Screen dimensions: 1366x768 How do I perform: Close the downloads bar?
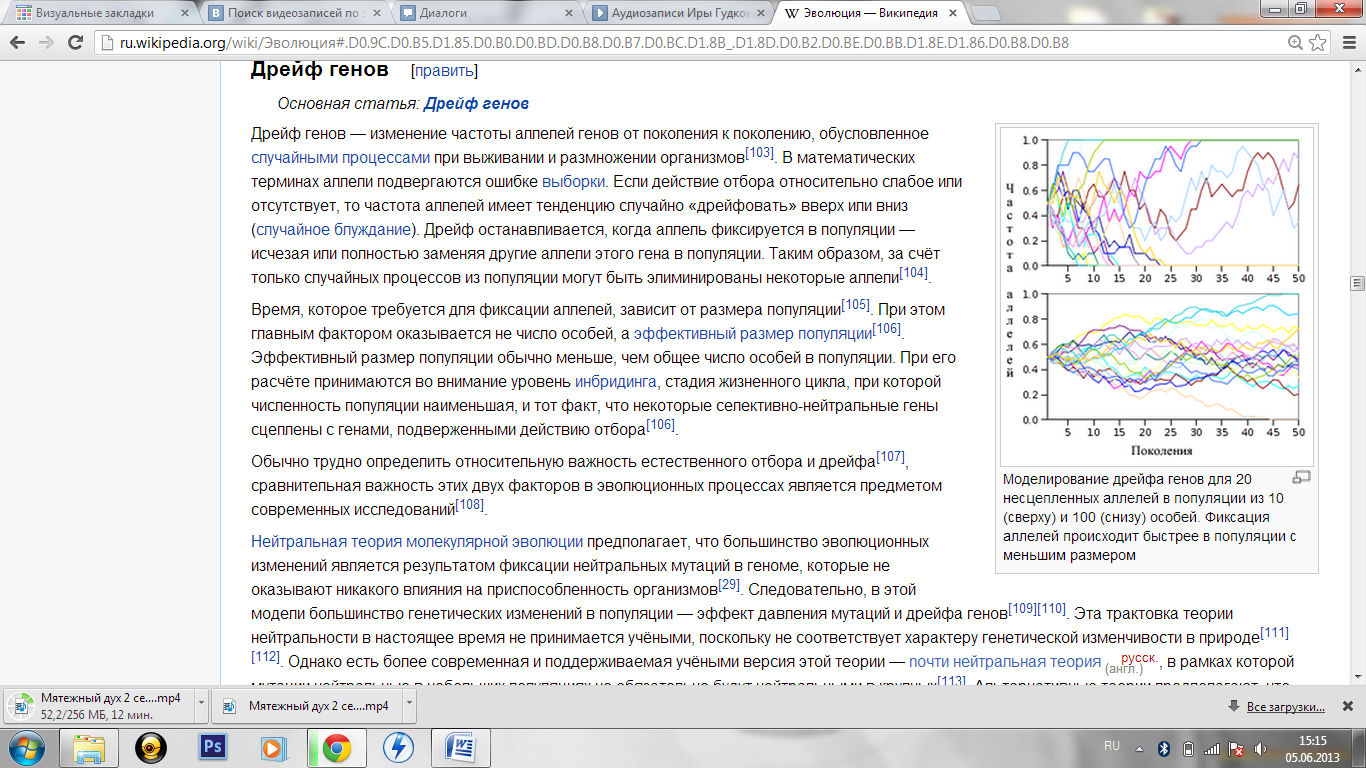click(1348, 706)
